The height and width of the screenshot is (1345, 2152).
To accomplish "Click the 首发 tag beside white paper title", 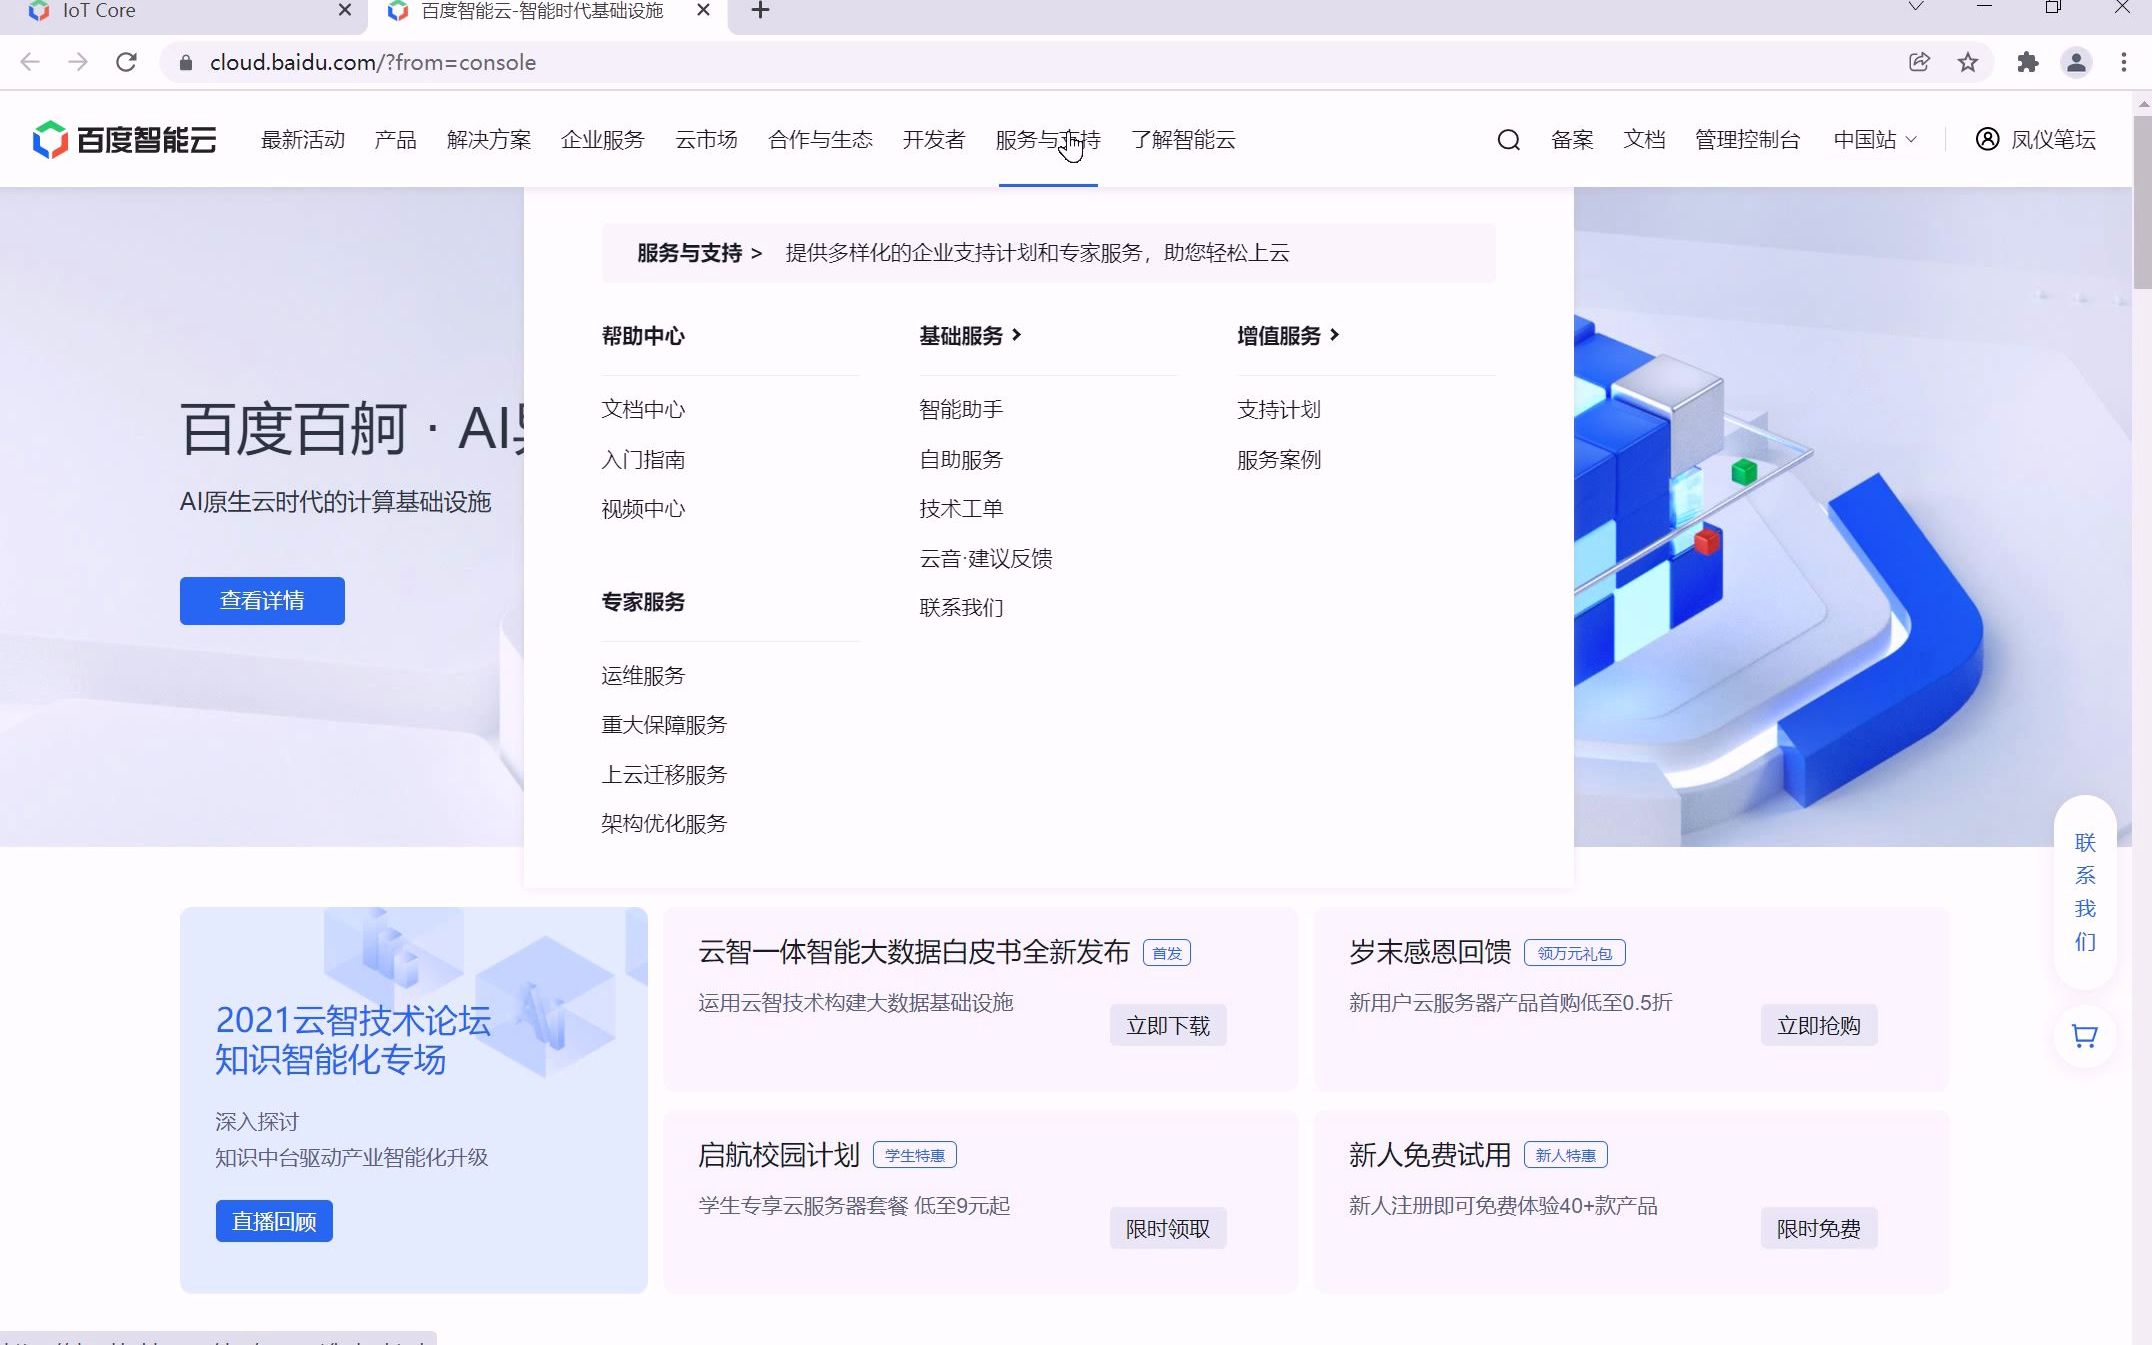I will pos(1167,953).
